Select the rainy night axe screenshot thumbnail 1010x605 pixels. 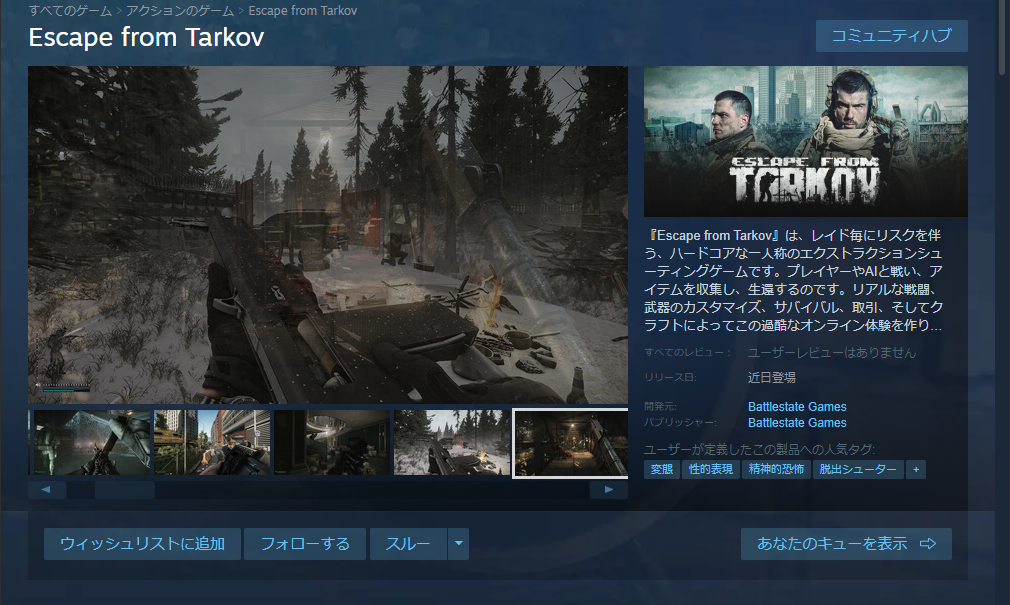click(92, 443)
